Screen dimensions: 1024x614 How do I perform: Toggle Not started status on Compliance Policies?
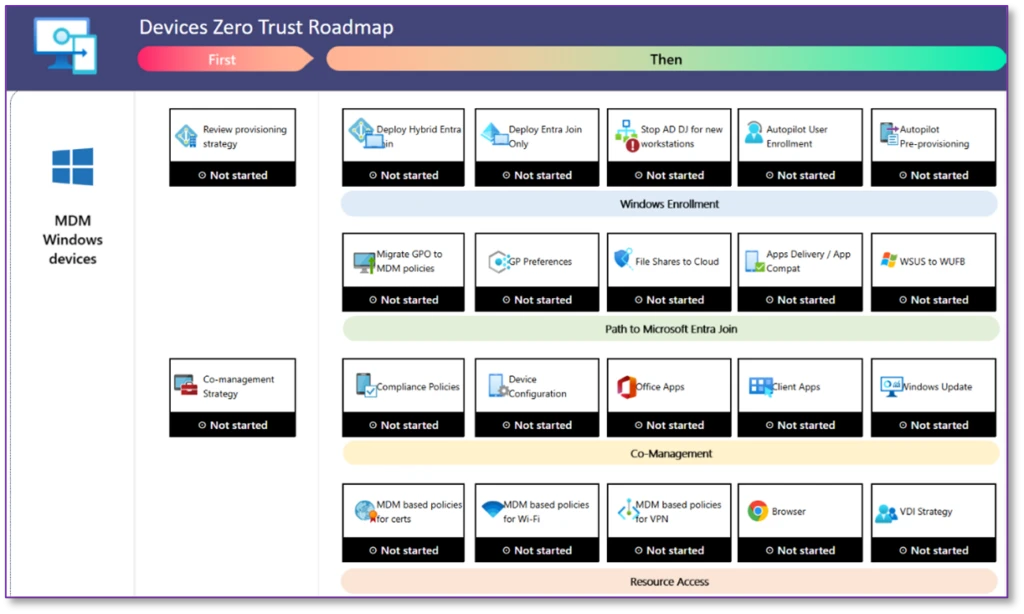[x=403, y=424]
